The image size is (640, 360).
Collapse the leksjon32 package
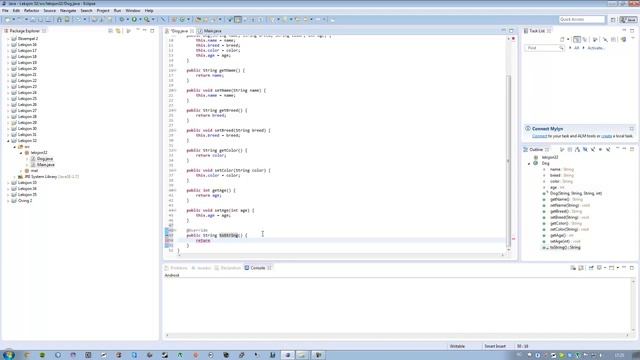point(21,153)
